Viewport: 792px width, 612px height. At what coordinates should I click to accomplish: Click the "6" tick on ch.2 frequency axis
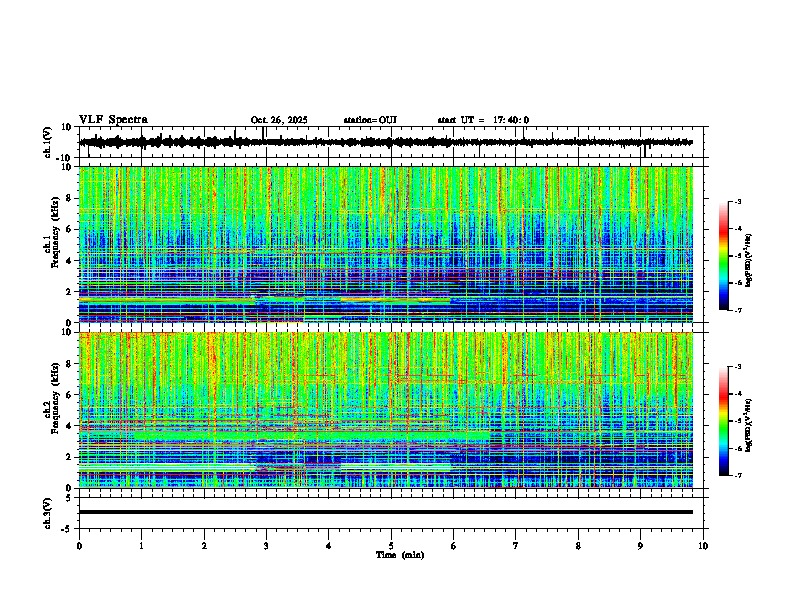click(70, 395)
